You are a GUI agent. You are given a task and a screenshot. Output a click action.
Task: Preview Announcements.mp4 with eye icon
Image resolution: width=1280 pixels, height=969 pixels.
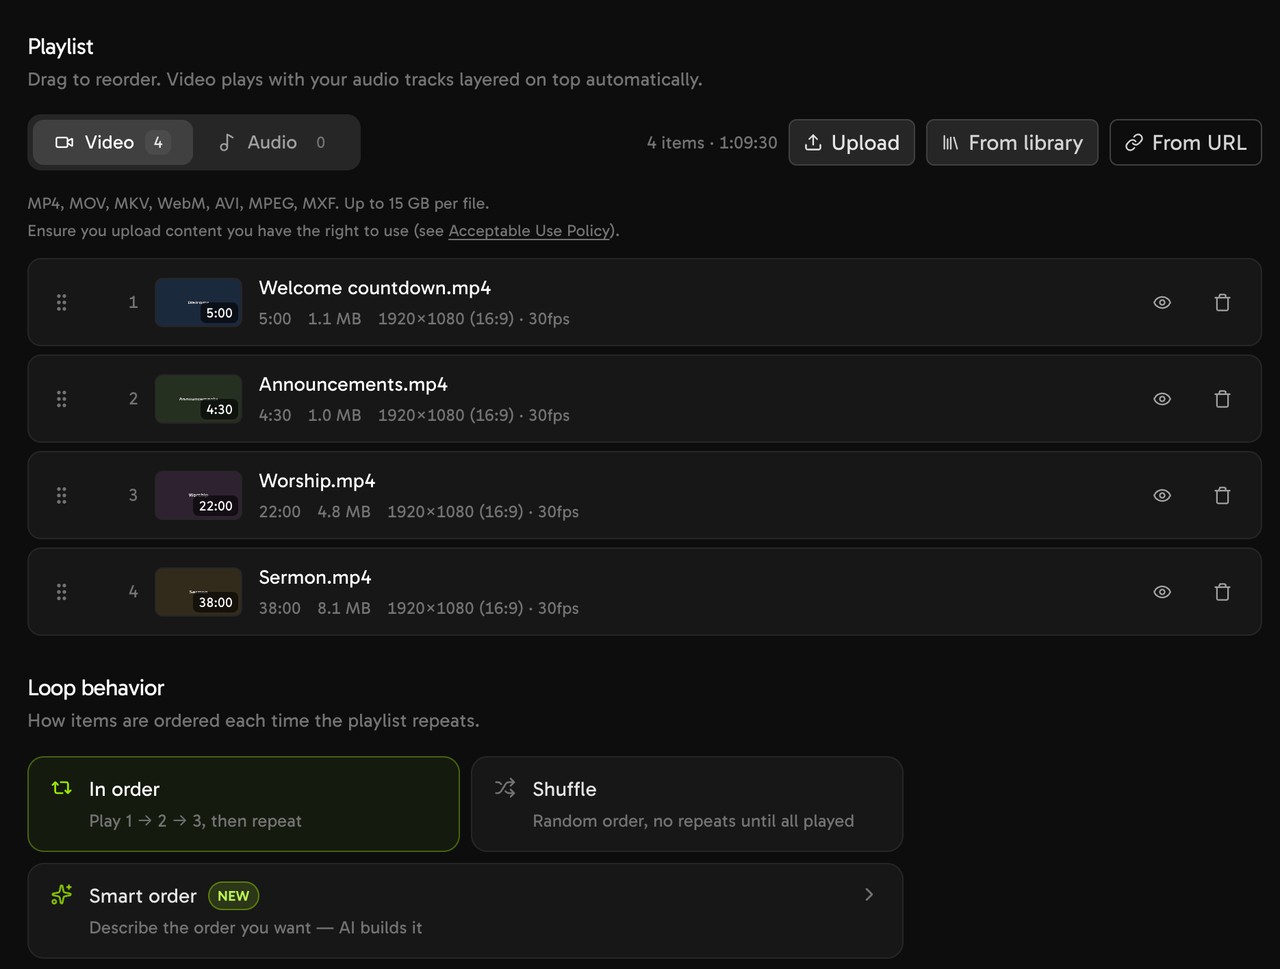(1162, 399)
